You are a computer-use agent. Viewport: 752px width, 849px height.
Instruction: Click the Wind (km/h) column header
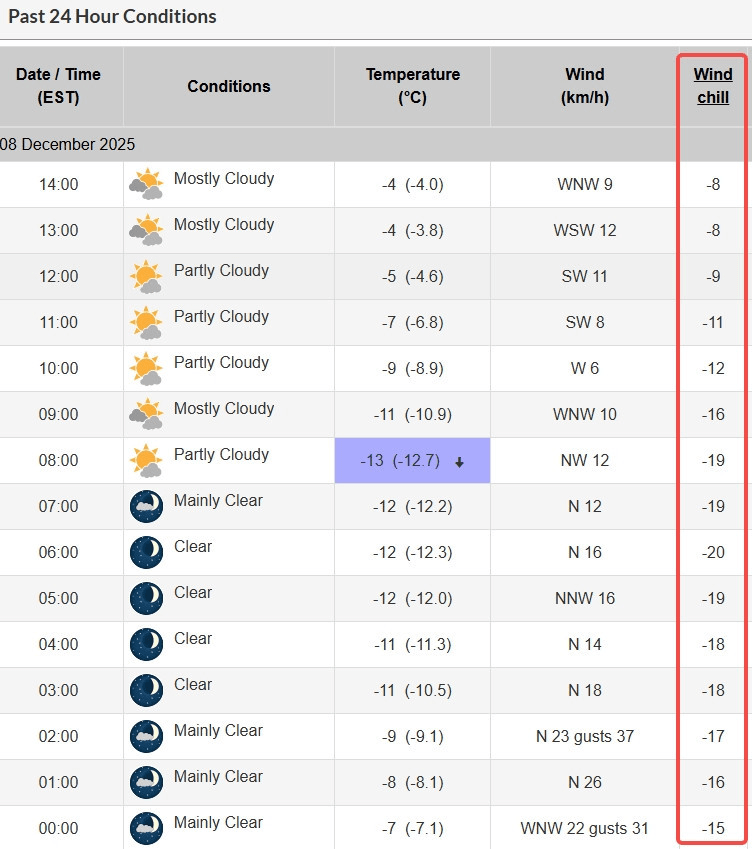coord(584,86)
